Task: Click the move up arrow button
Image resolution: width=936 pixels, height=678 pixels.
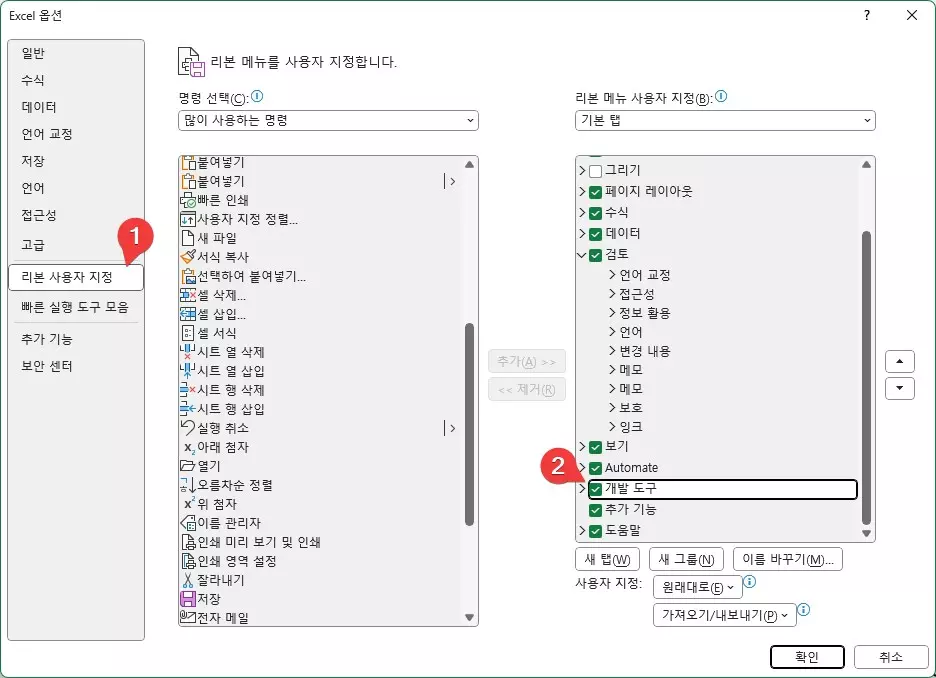Action: click(900, 362)
